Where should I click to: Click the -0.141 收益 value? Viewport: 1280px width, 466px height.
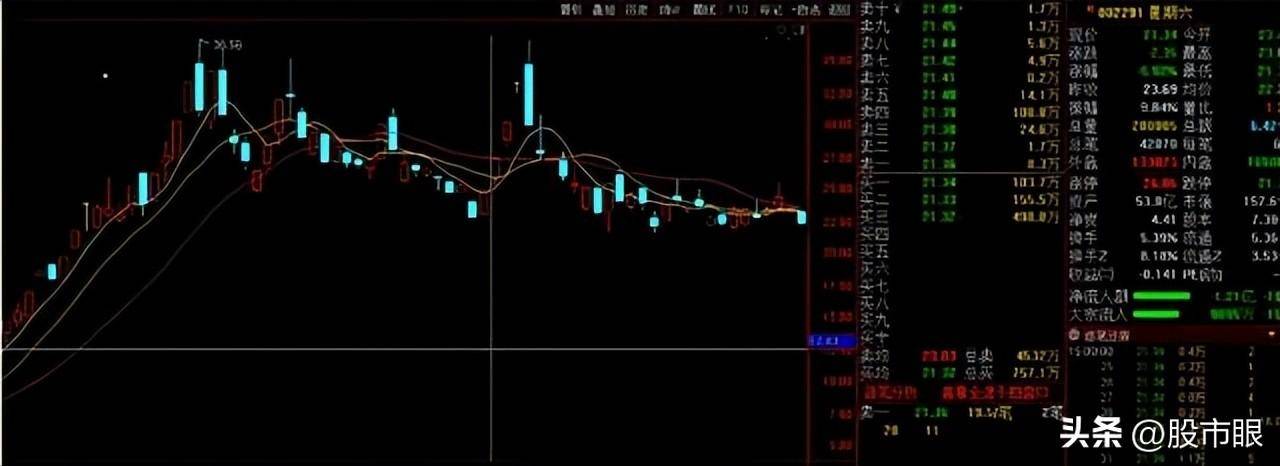click(x=1156, y=273)
